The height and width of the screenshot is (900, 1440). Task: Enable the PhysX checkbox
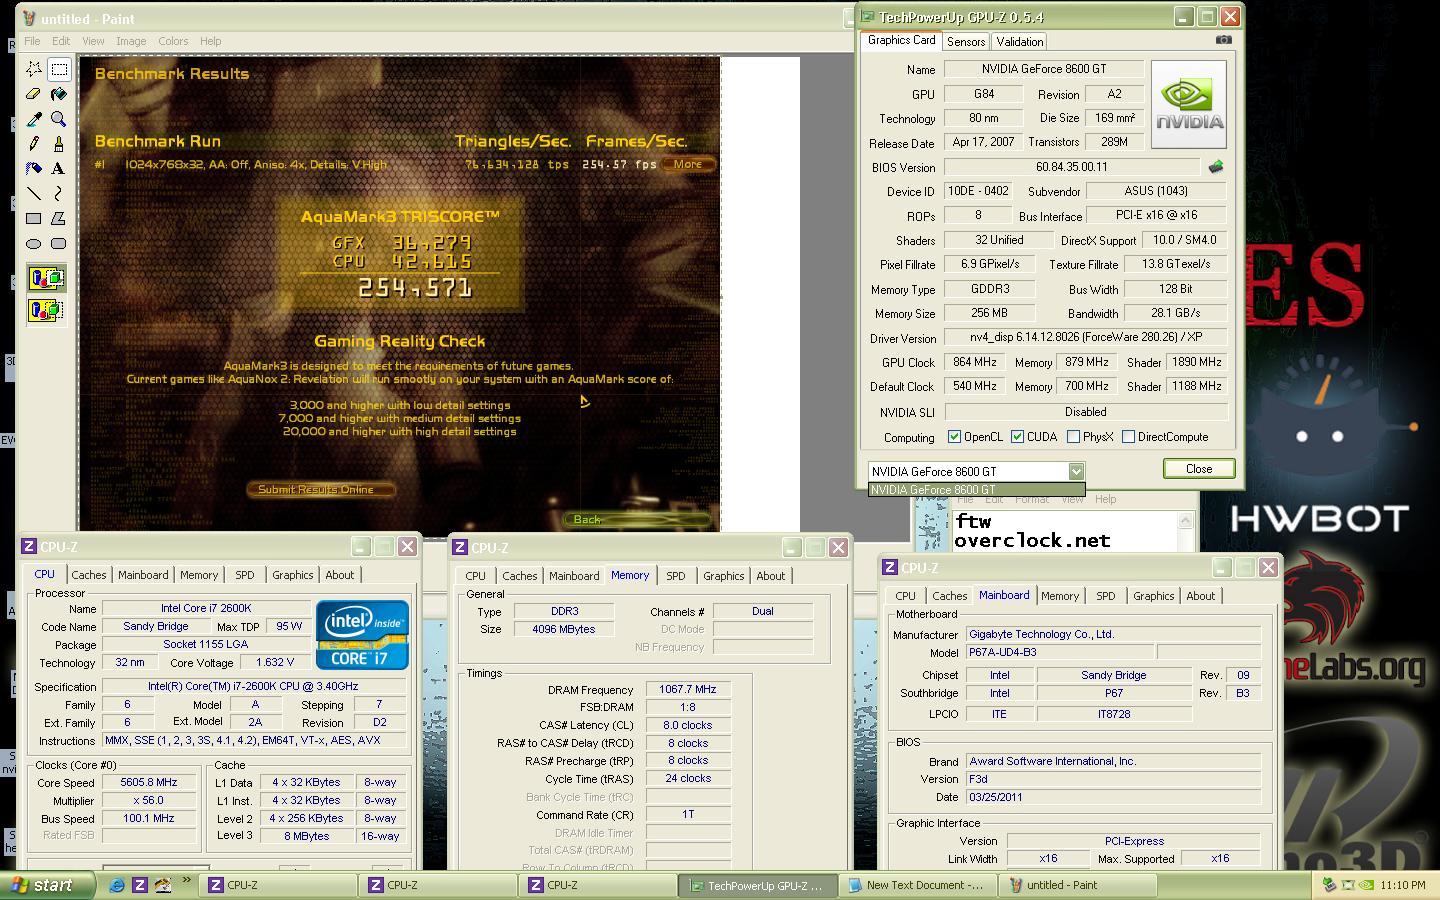(1073, 437)
